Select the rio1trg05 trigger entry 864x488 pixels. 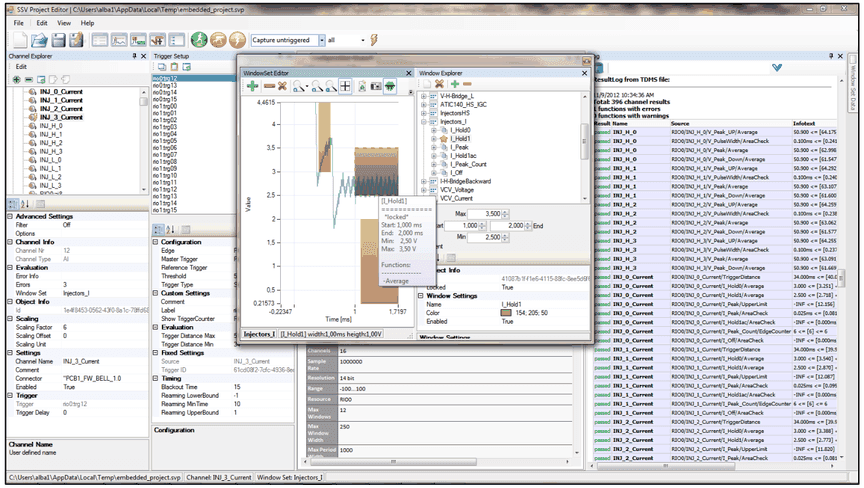click(165, 141)
